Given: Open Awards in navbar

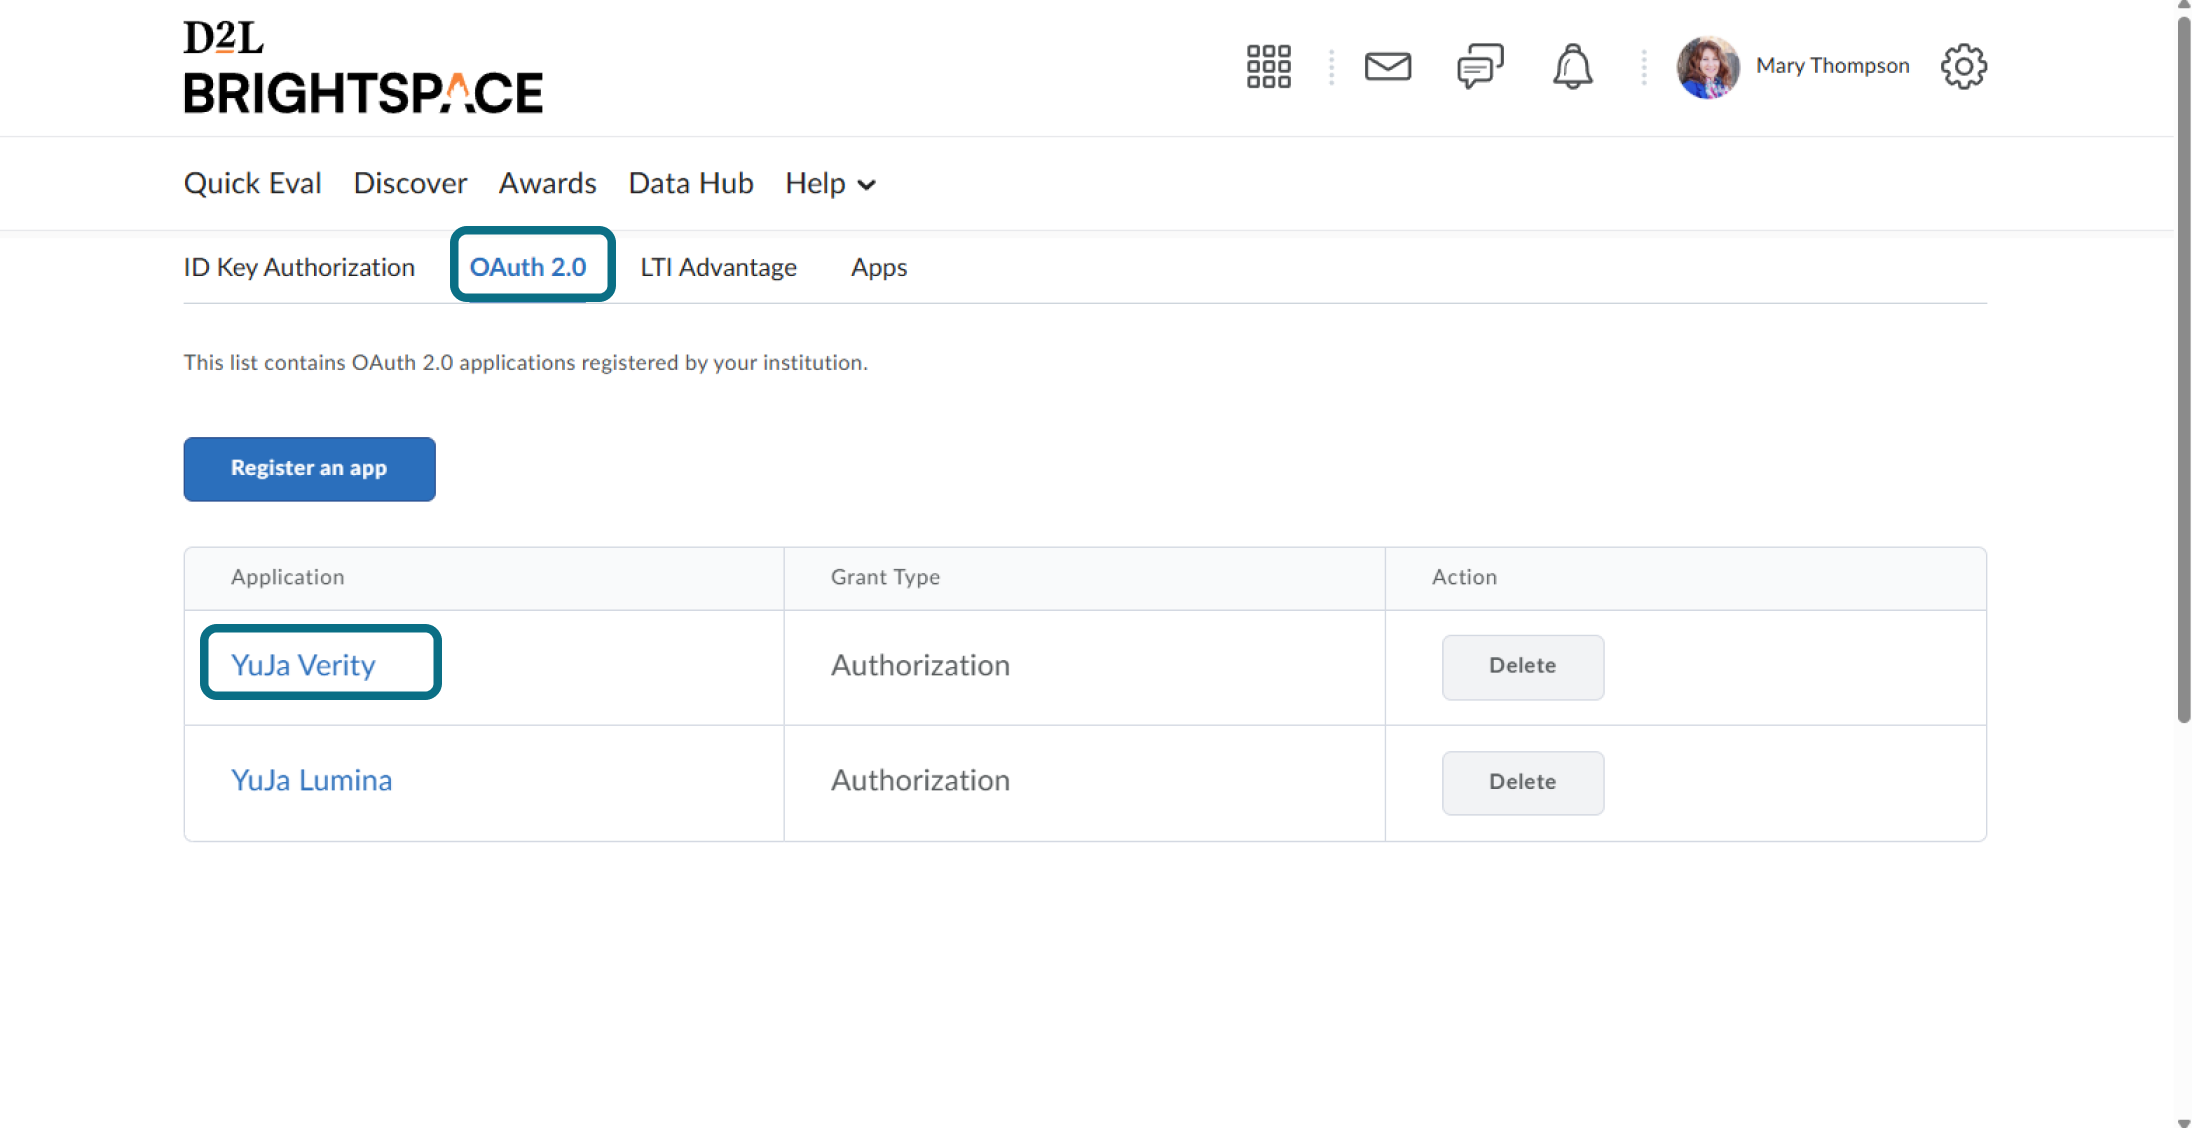Looking at the screenshot, I should click(x=548, y=183).
